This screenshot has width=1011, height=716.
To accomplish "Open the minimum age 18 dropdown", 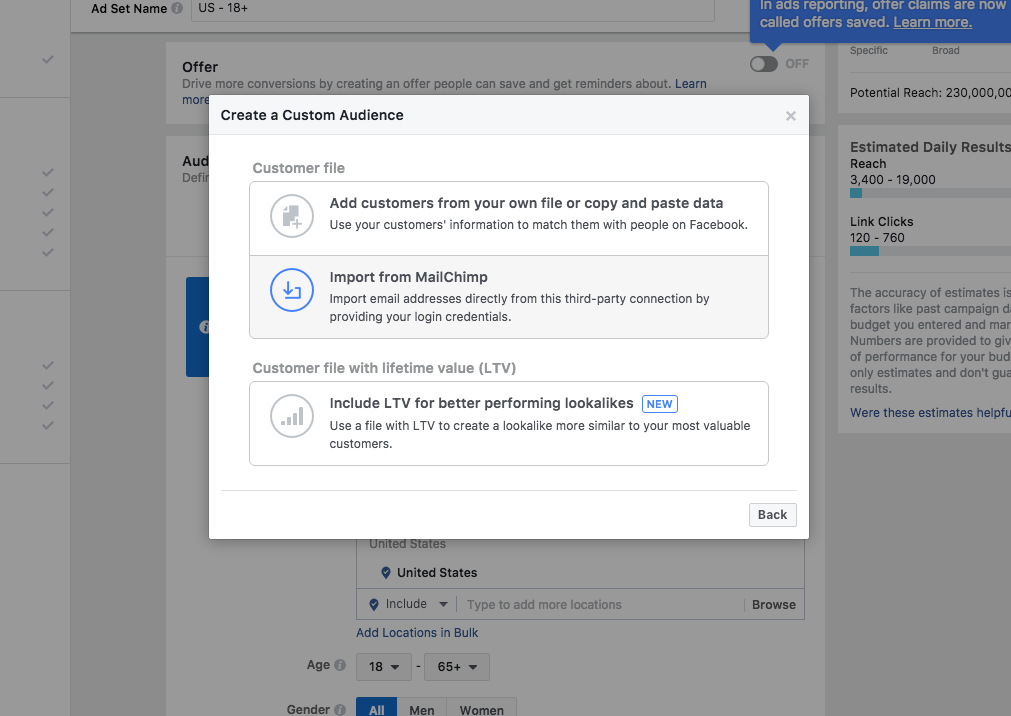I will [x=384, y=667].
